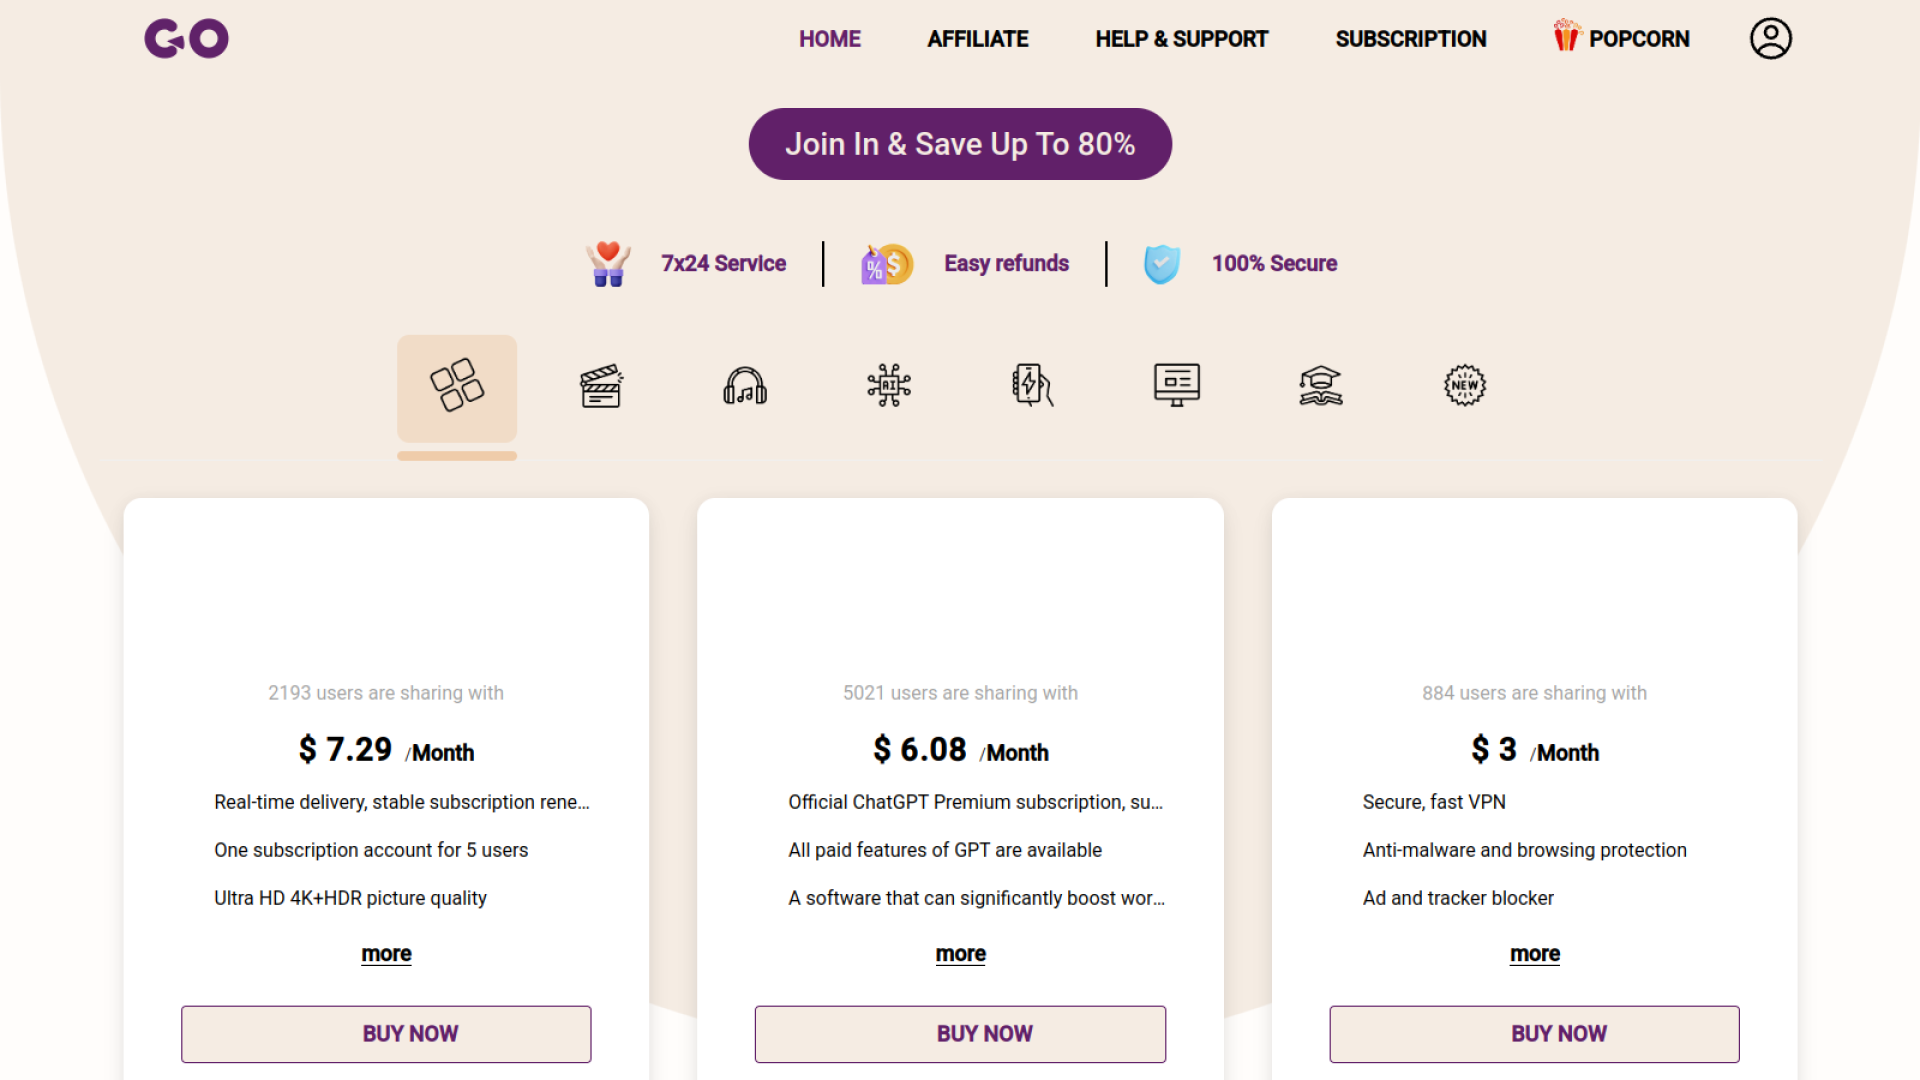This screenshot has height=1080, width=1920.
Task: Open the NEW badge category
Action: [1465, 386]
